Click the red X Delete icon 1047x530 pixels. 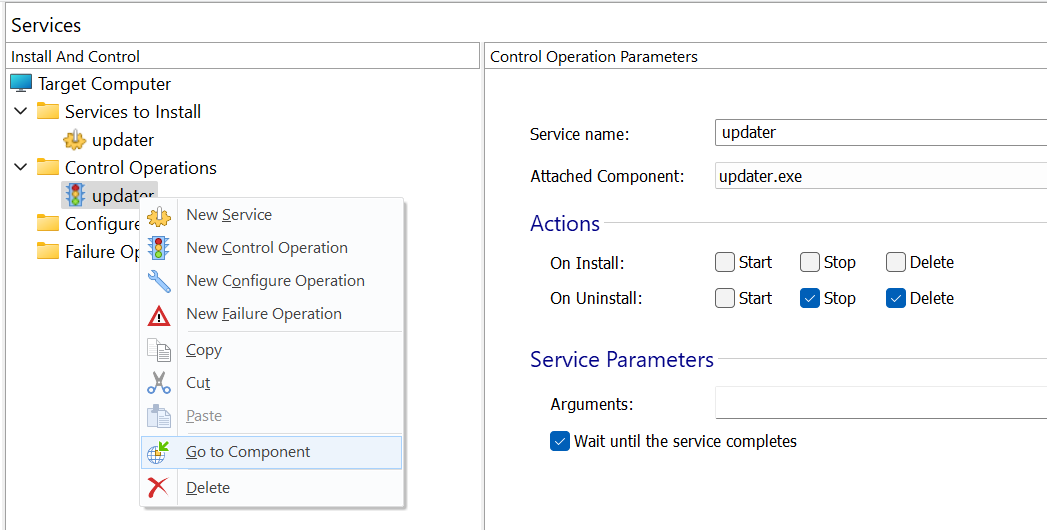(159, 488)
